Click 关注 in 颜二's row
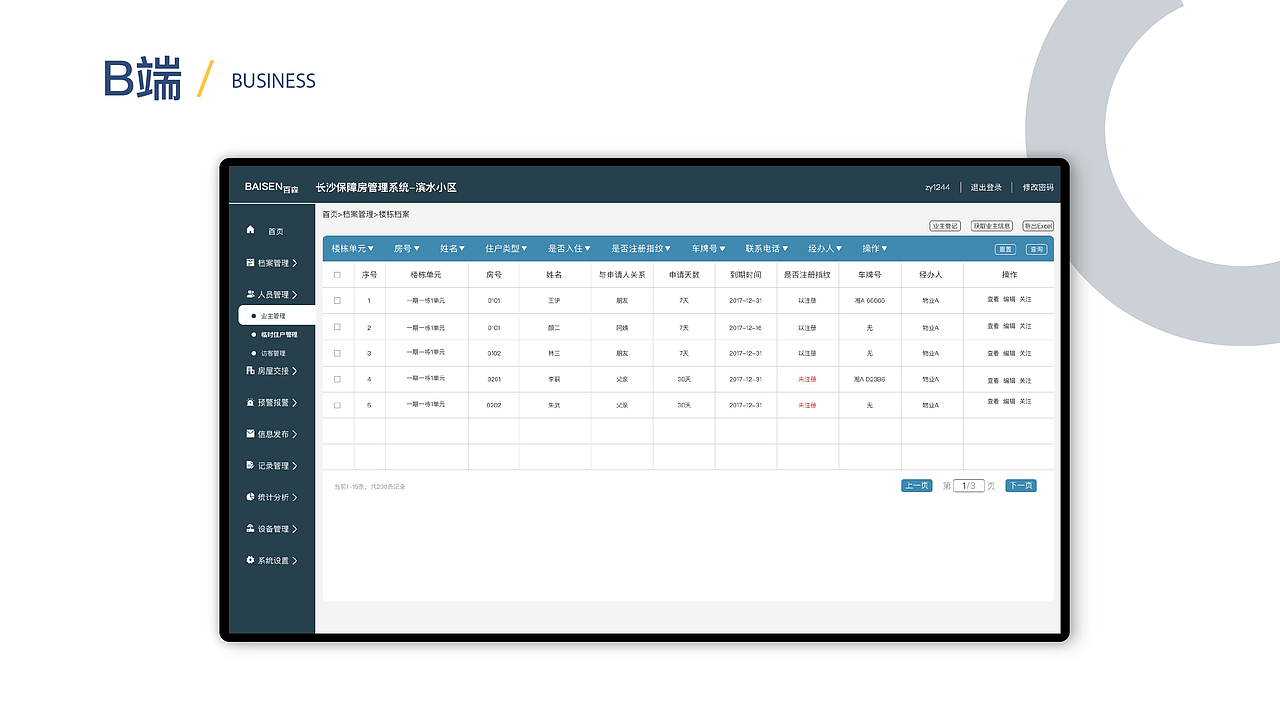The width and height of the screenshot is (1280, 720). click(1025, 326)
